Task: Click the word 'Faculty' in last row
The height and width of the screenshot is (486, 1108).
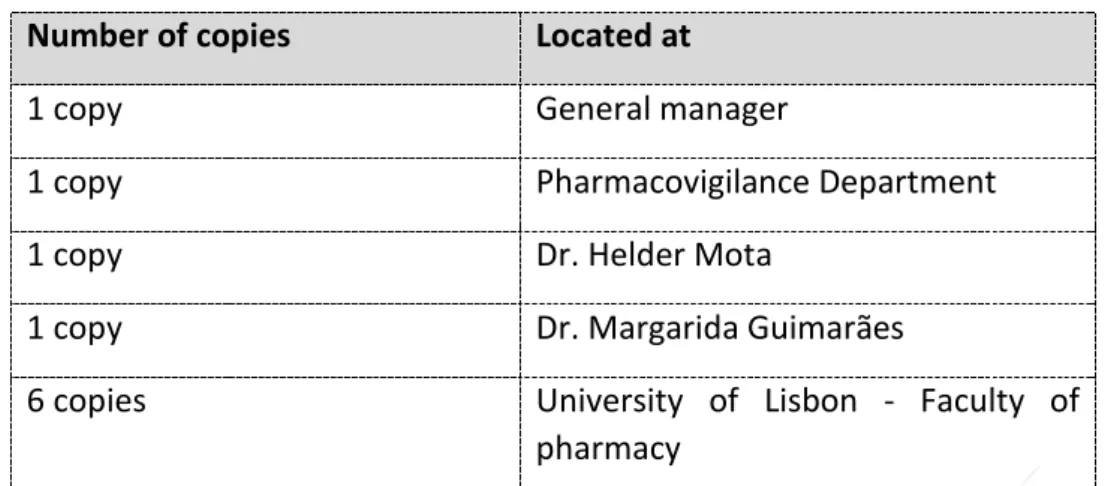Action: coord(972,402)
